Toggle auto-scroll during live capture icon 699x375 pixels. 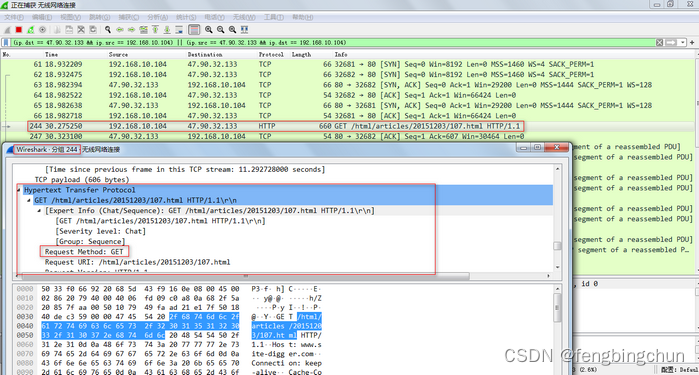tap(179, 30)
